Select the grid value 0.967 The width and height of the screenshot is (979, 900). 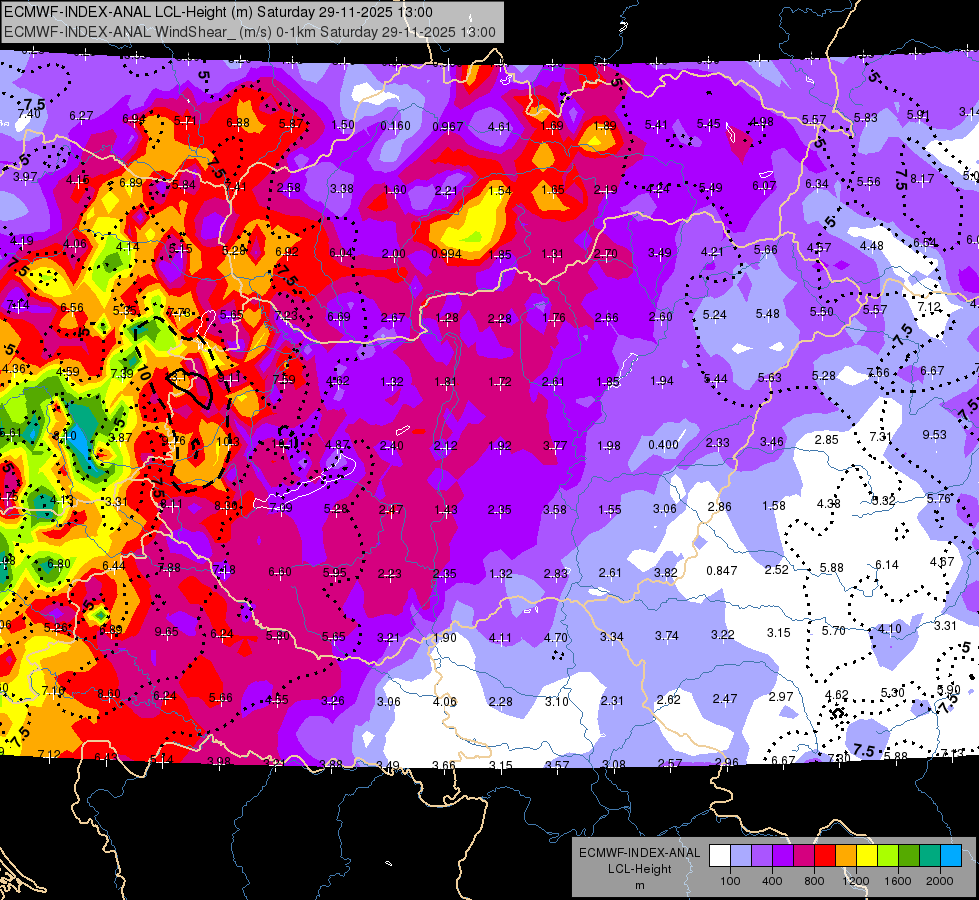448,127
